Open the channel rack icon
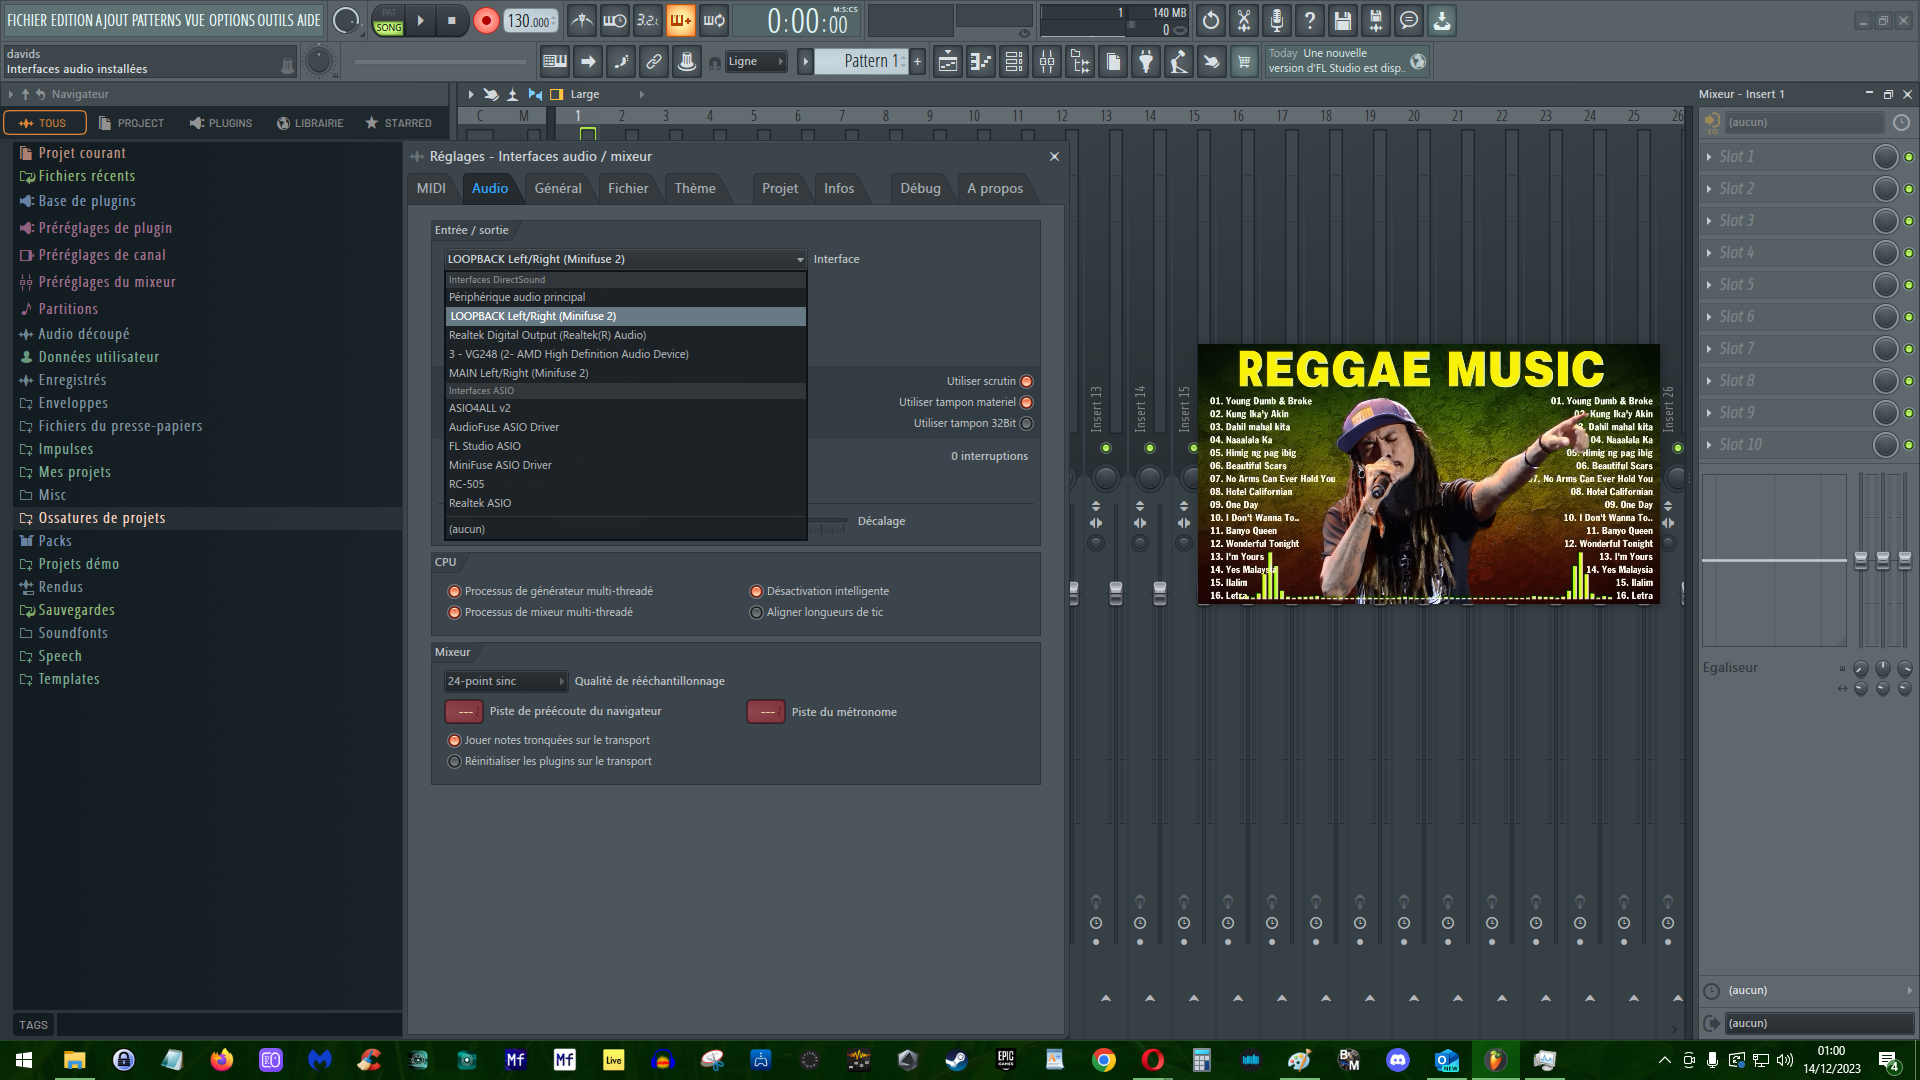The height and width of the screenshot is (1080, 1920). (x=1014, y=62)
